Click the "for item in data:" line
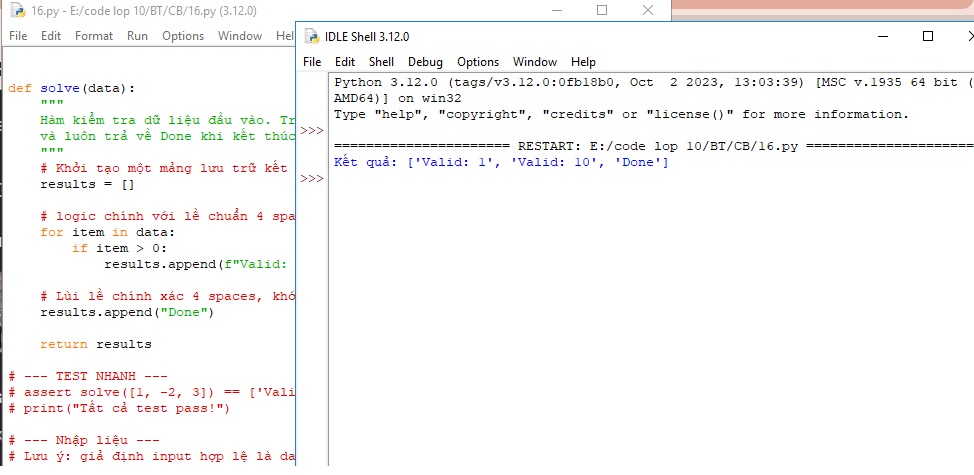Viewport: 974px width, 475px height. coord(108,232)
